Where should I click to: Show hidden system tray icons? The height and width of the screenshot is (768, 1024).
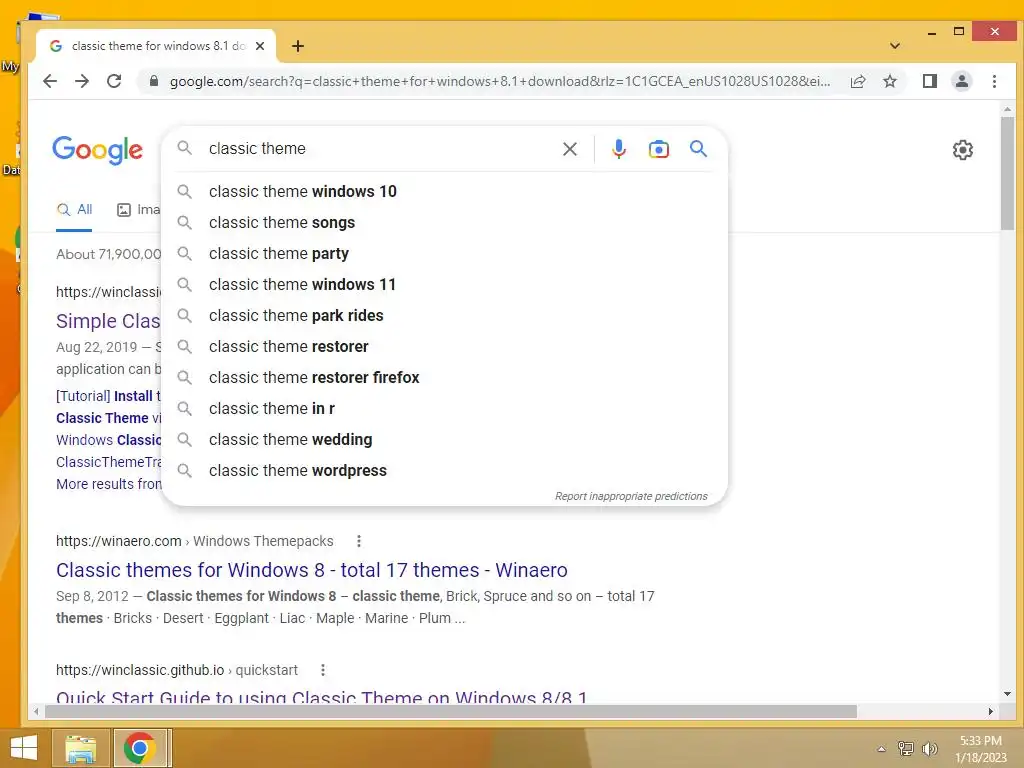(x=882, y=749)
